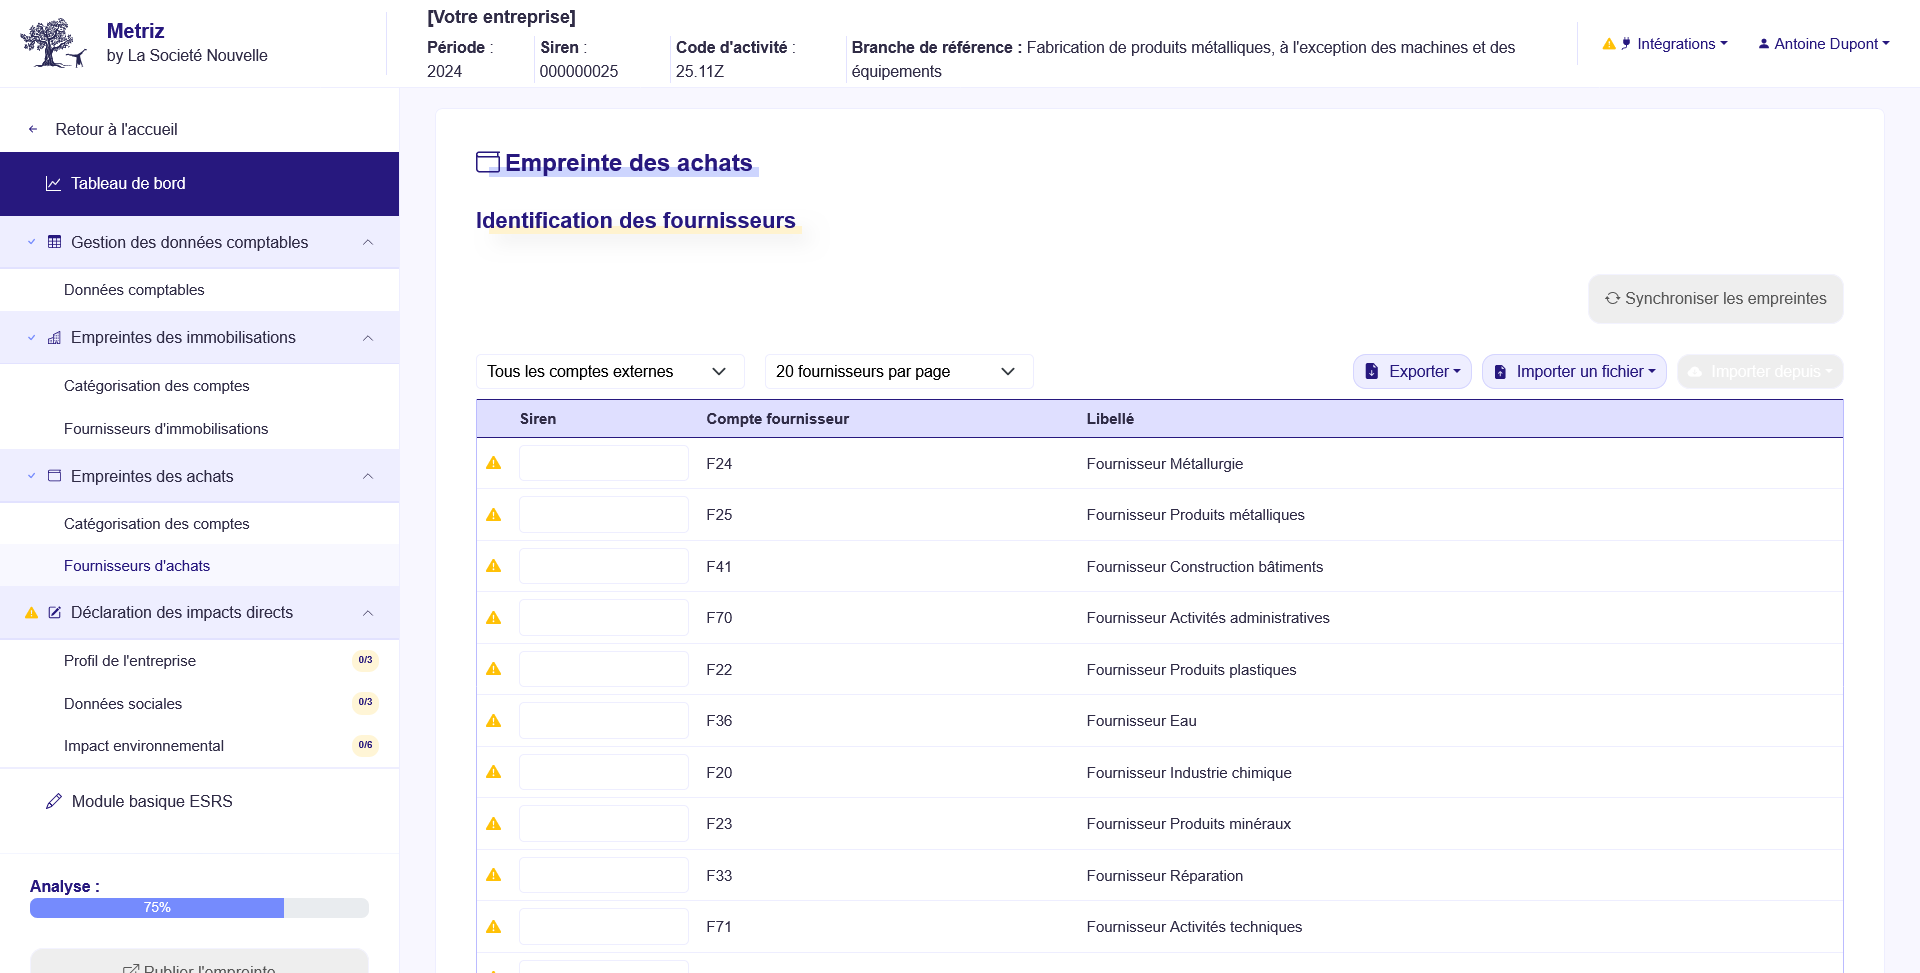Click the warning triangle beside Déclaration des impacts directs
Image resolution: width=1920 pixels, height=973 pixels.
coord(29,613)
